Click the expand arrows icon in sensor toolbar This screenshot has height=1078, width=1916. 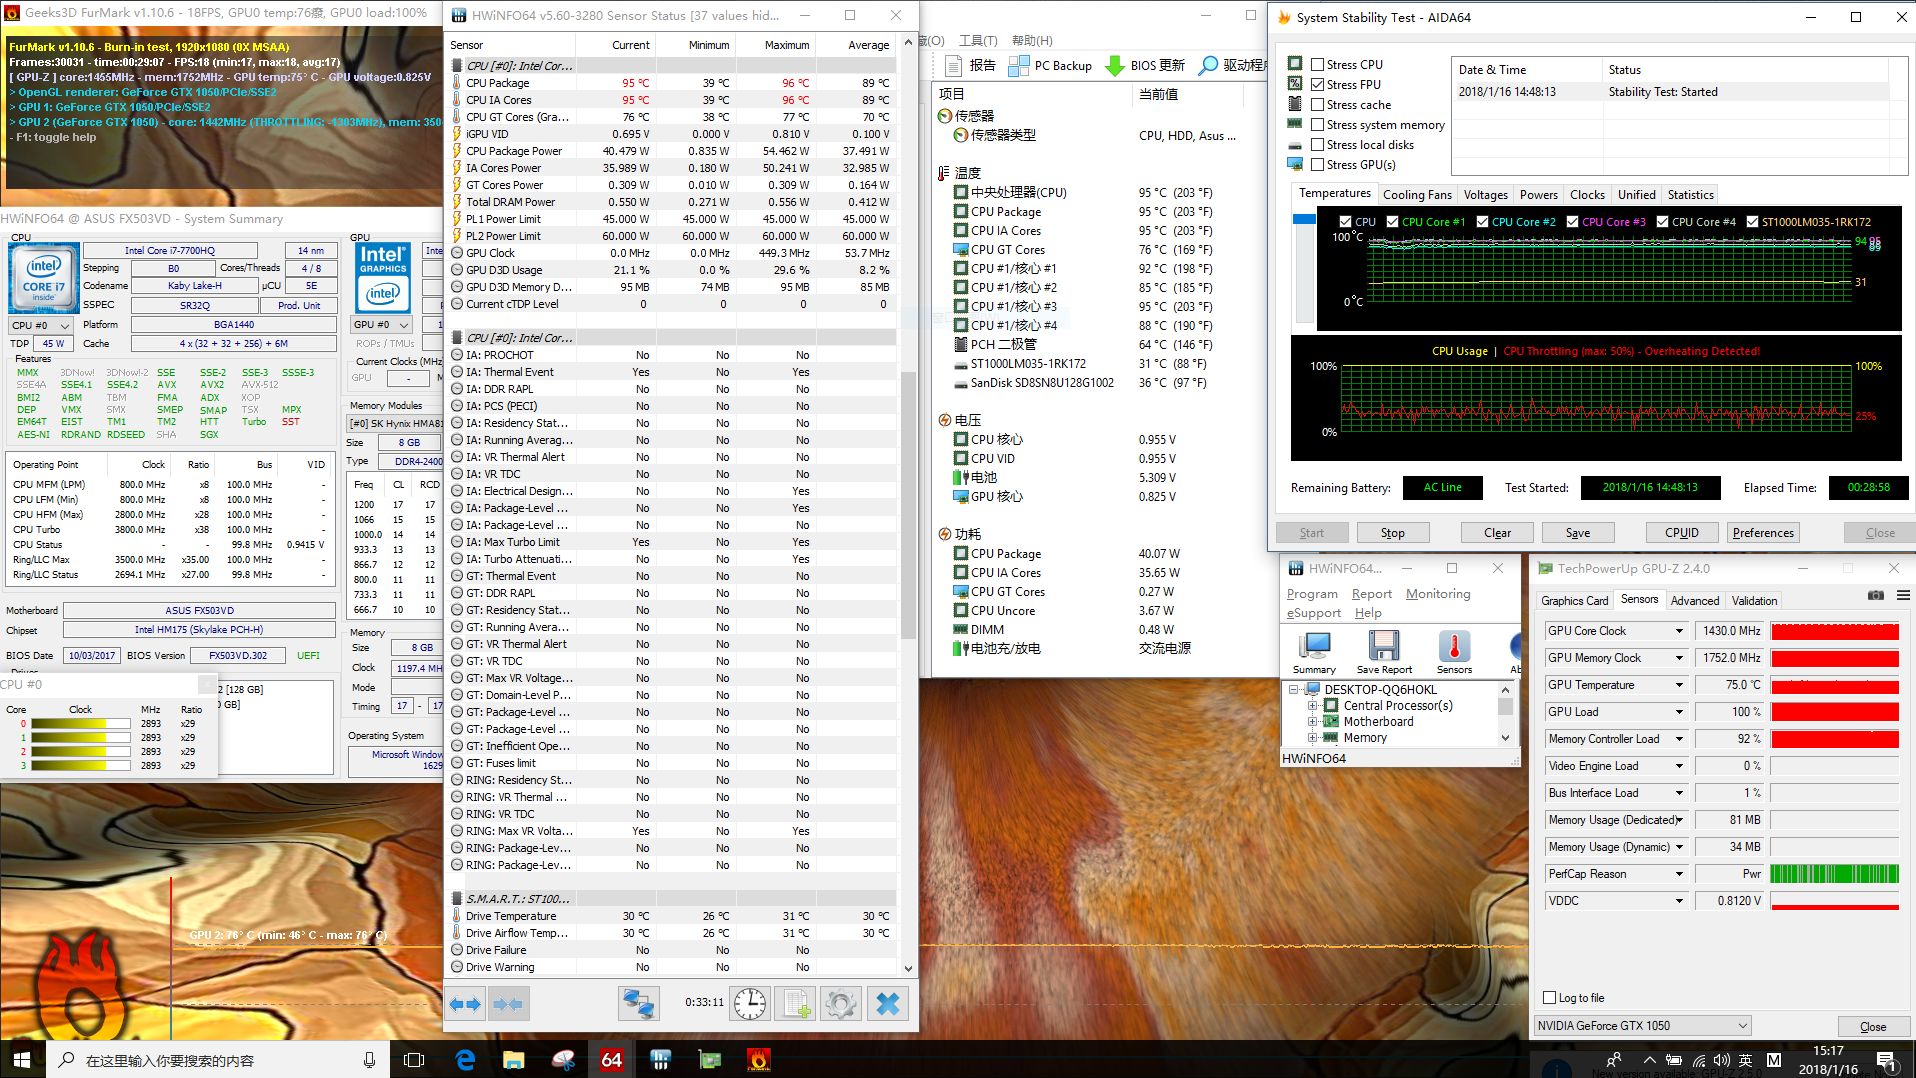(x=464, y=1003)
